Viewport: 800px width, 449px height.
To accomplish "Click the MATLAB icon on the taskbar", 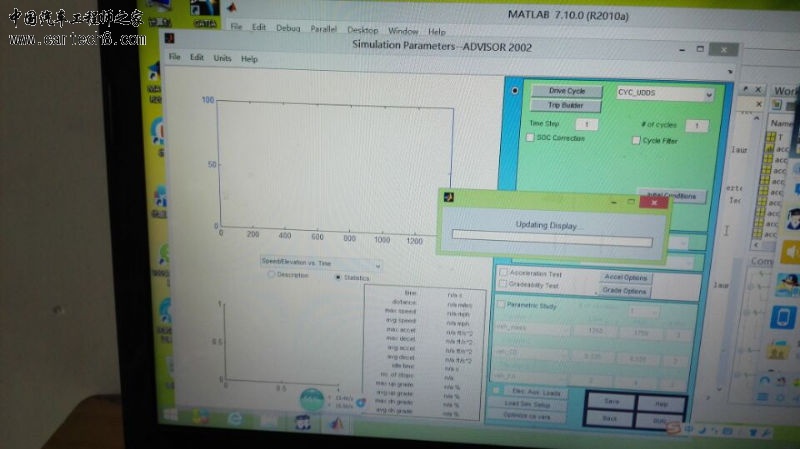I will pos(336,422).
